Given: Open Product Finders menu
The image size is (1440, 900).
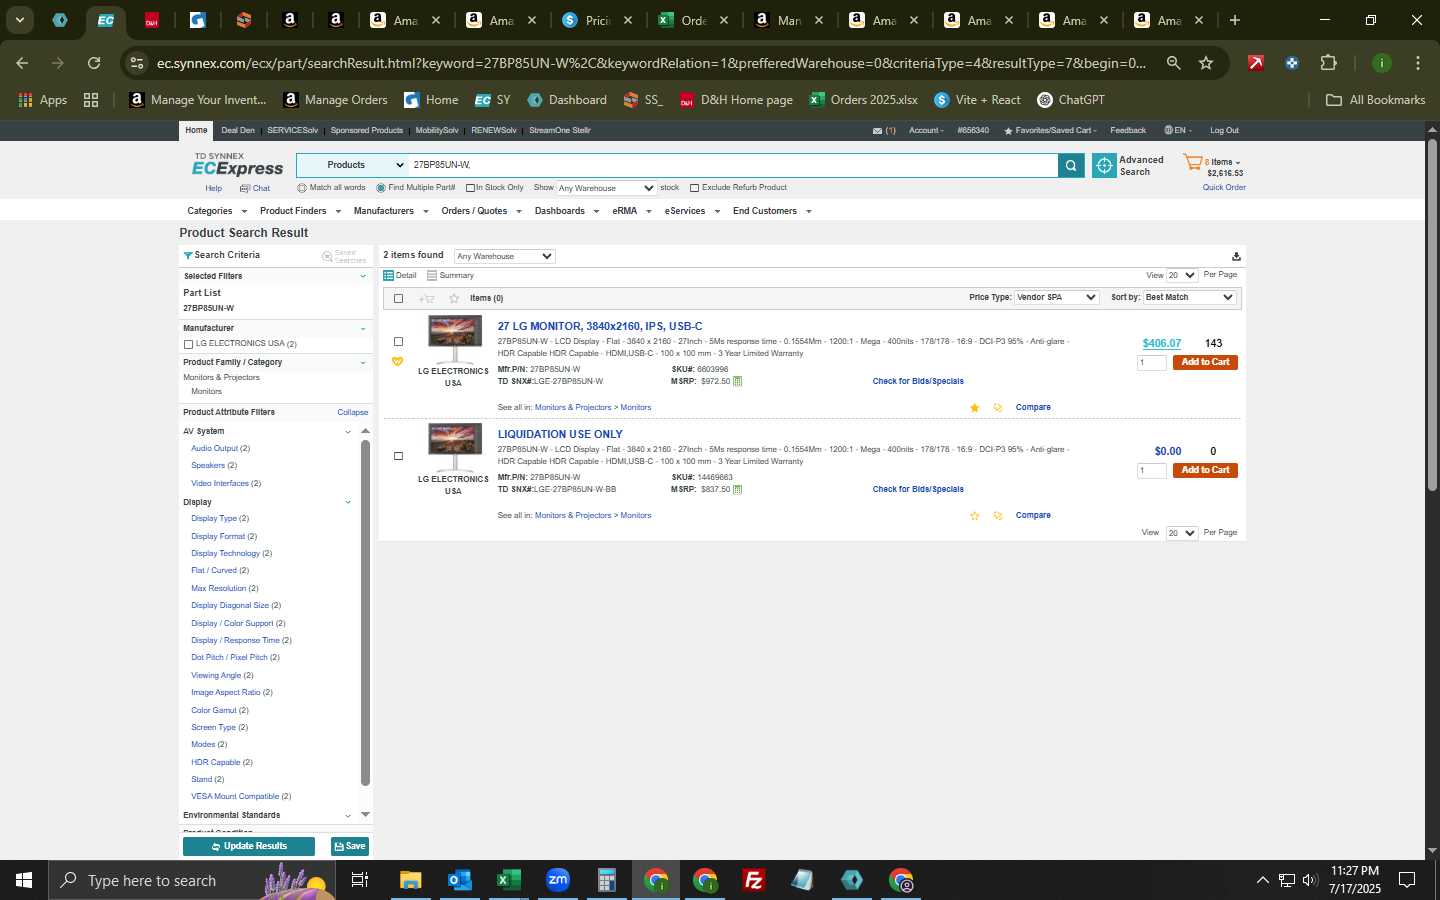Looking at the screenshot, I should click(x=300, y=211).
